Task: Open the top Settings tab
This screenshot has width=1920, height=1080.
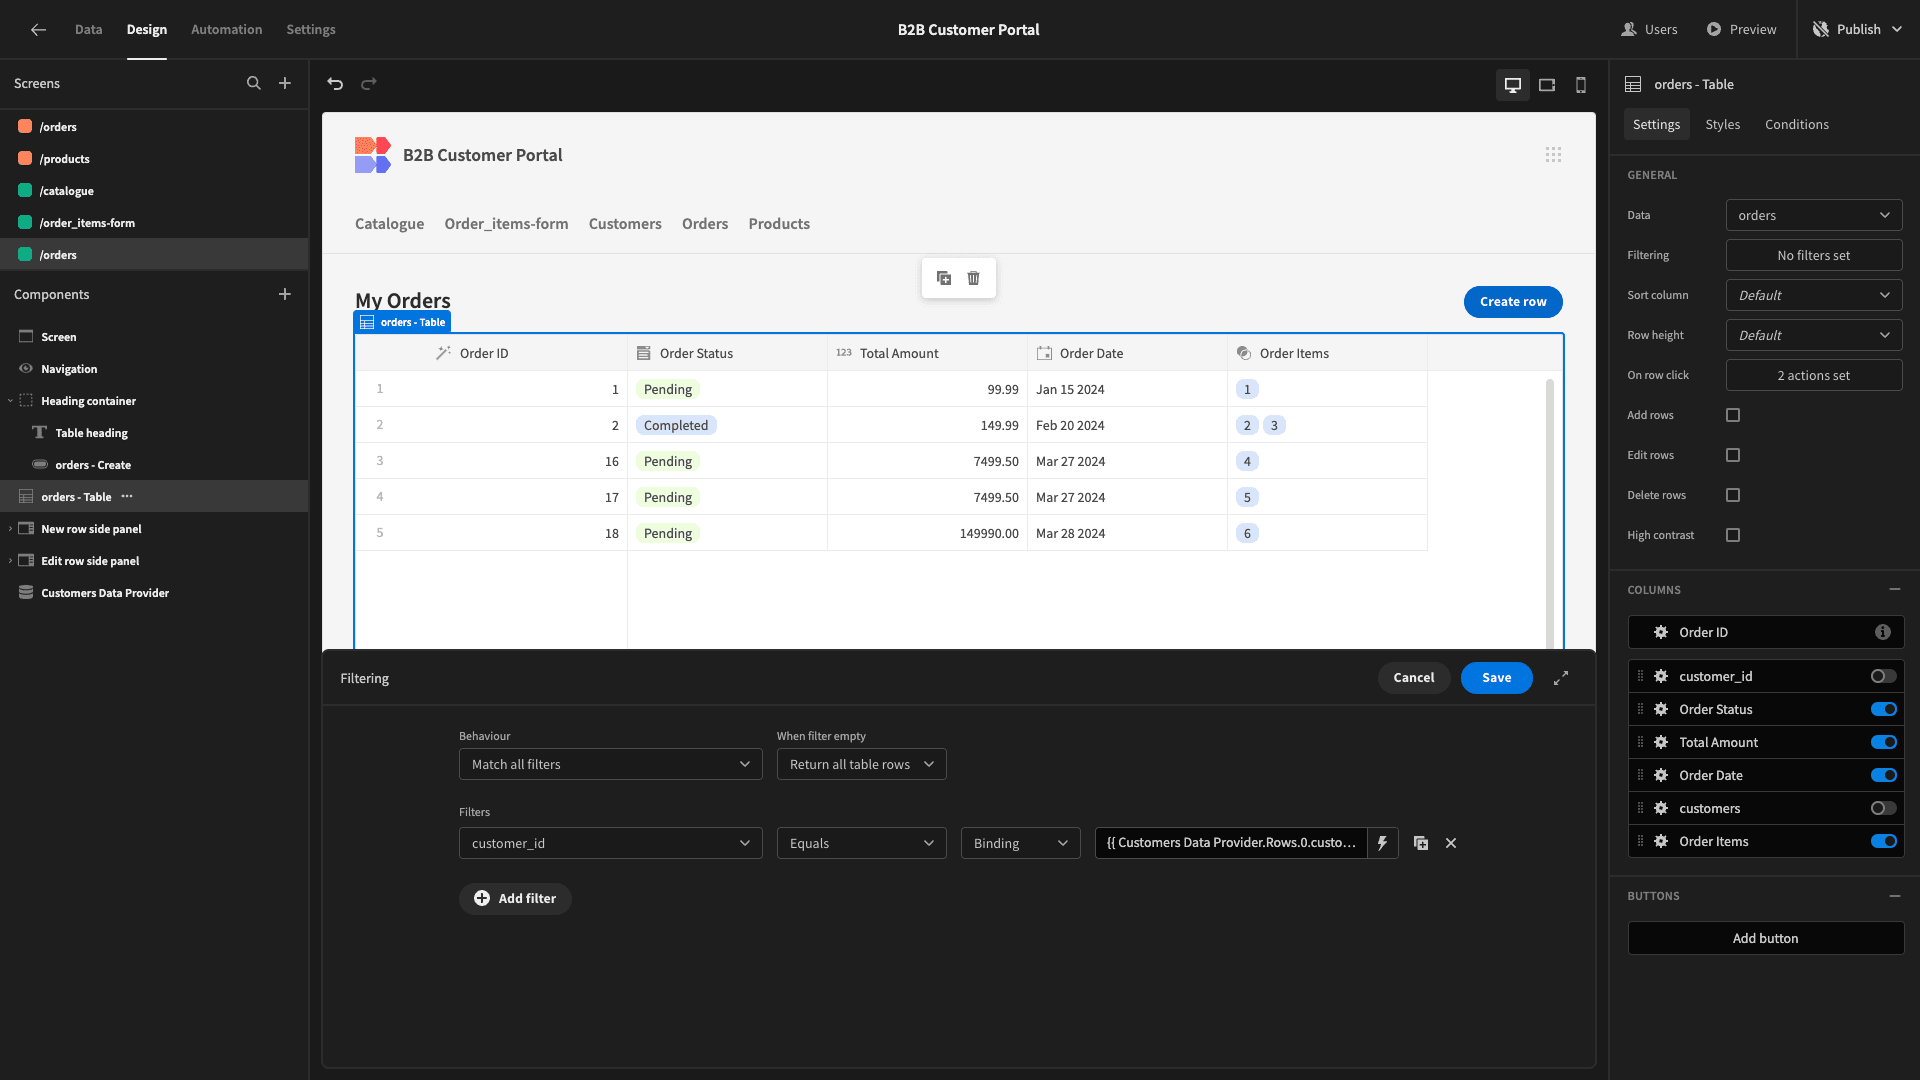Action: pos(311,30)
